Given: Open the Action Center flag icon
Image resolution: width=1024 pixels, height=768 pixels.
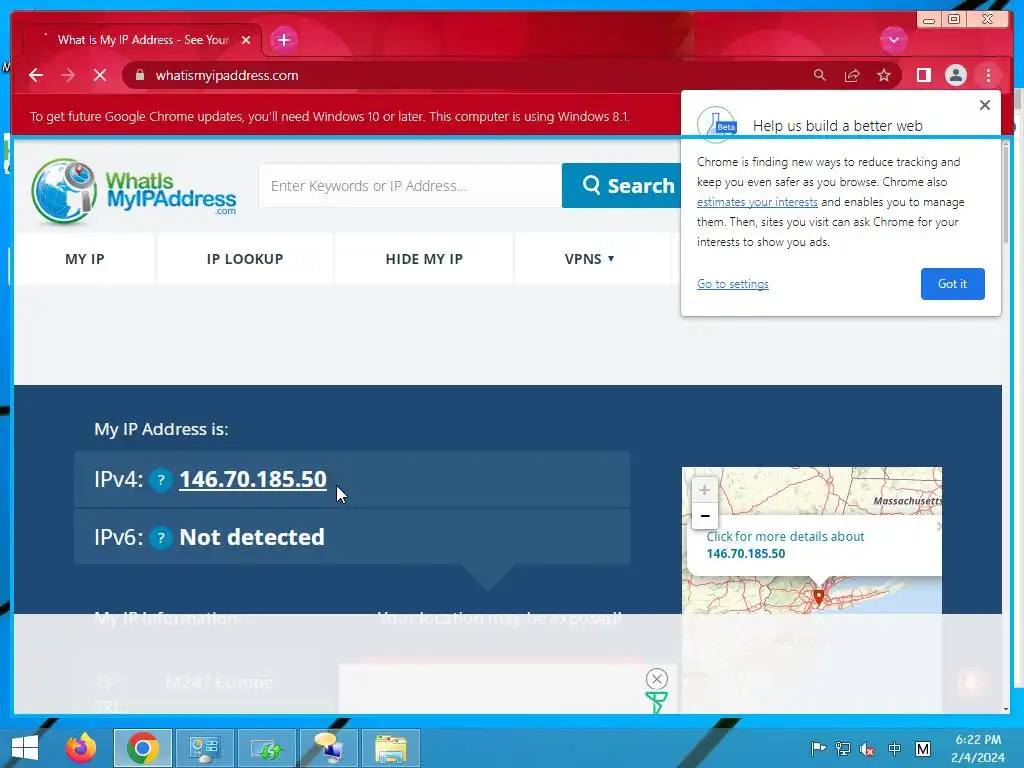Looking at the screenshot, I should 818,749.
